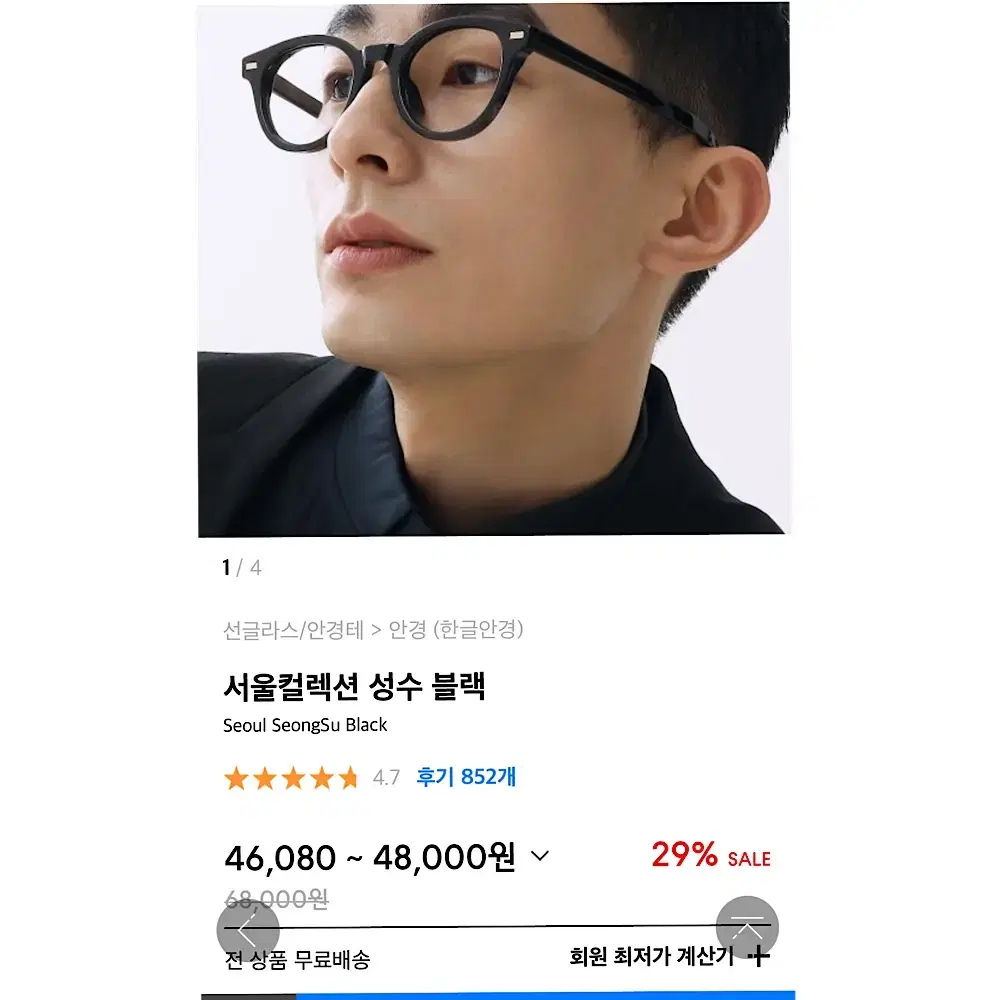The width and height of the screenshot is (1000, 1000).
Task: Tap the scroll-to-top circle button
Action: (x=747, y=927)
